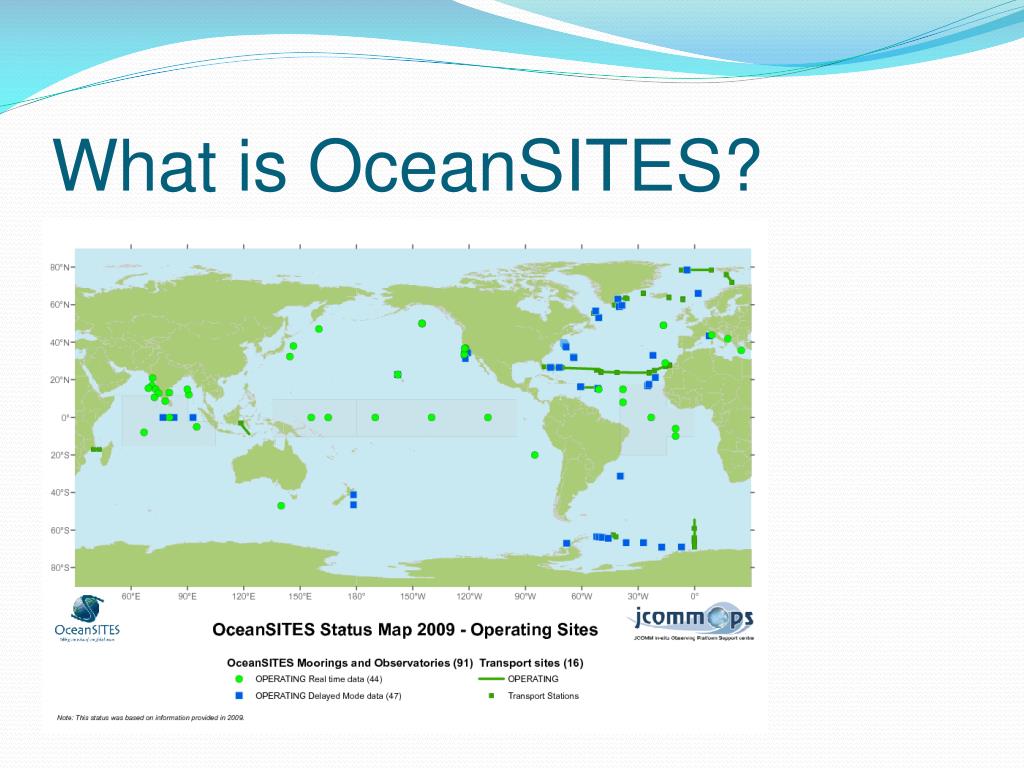Click the 40°S latitude axis label
This screenshot has height=768, width=1024.
pyautogui.click(x=60, y=493)
